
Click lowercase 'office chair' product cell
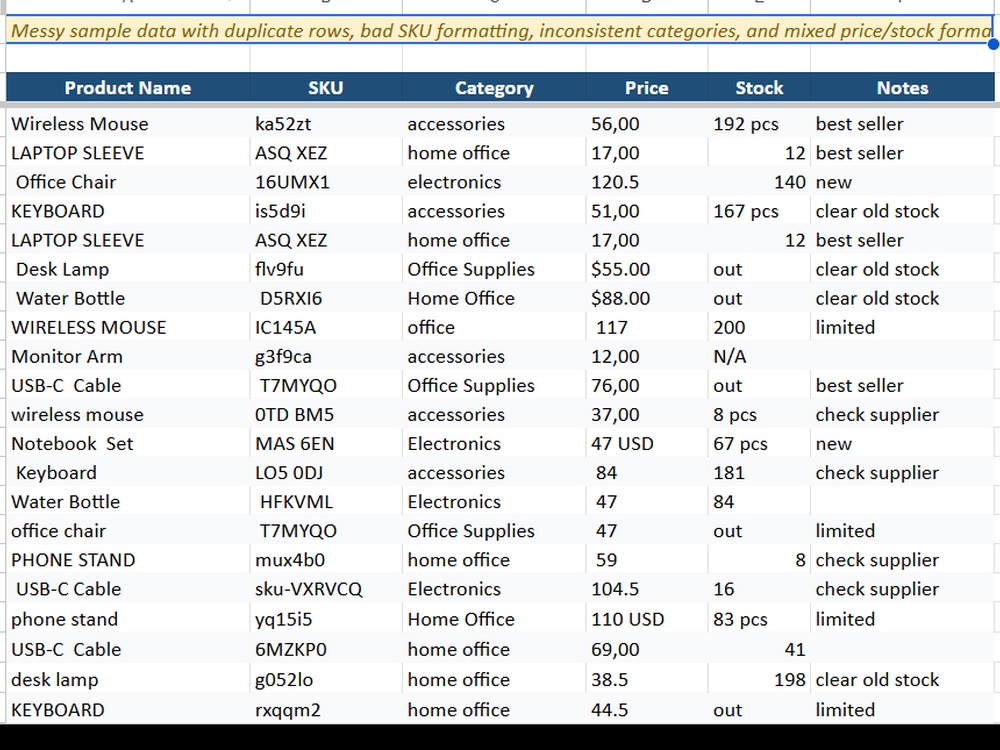[x=128, y=531]
